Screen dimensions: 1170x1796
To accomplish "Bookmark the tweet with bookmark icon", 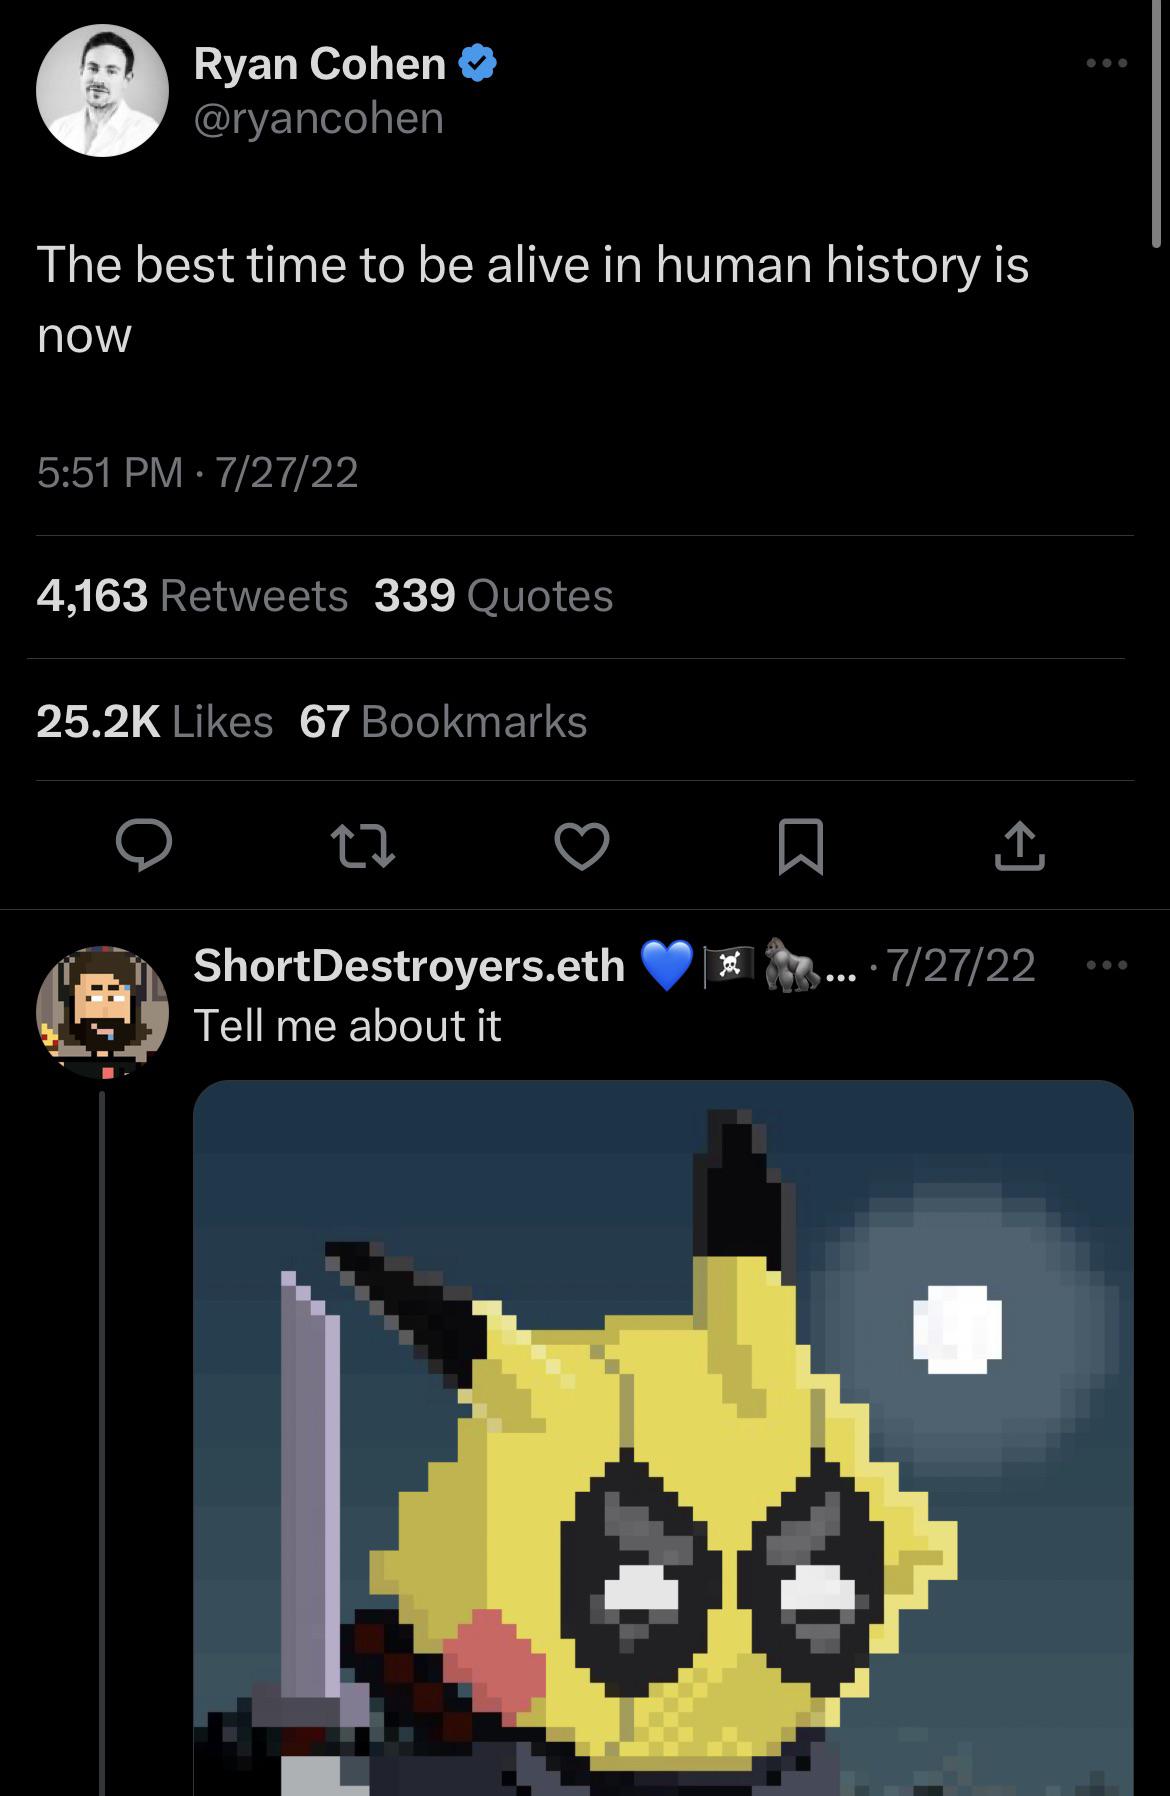I will coord(801,846).
